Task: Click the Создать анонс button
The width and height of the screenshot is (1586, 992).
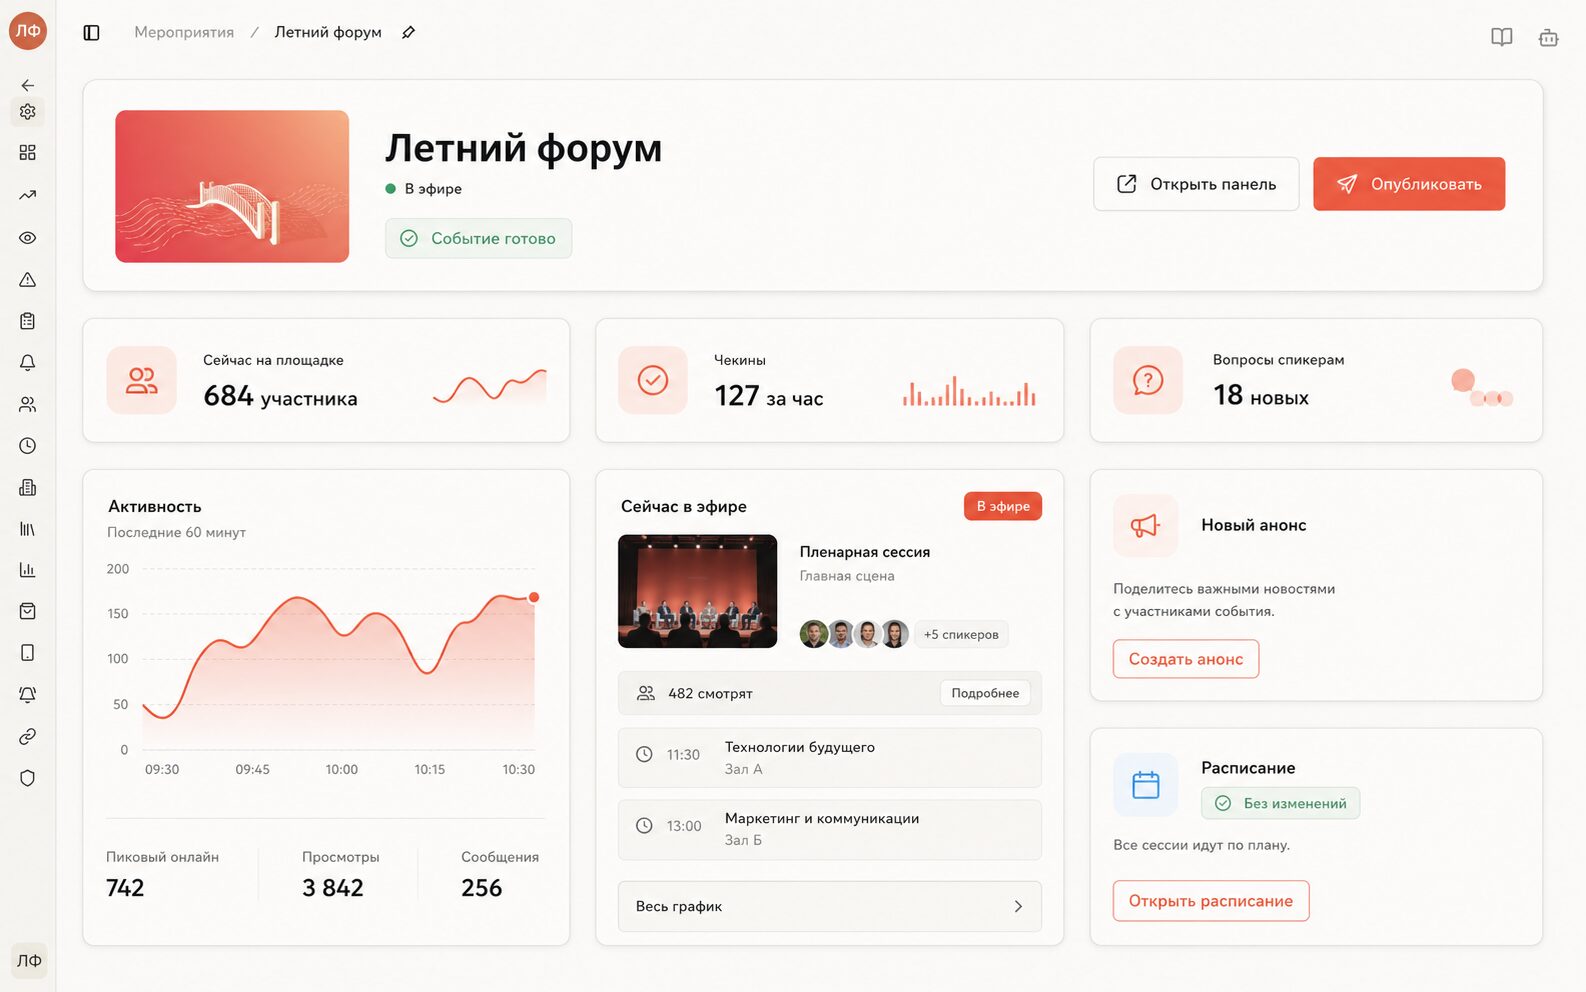Action: 1186,659
